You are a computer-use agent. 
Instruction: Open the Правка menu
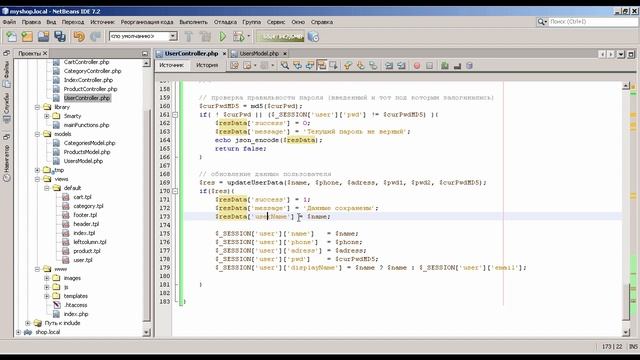click(31, 22)
